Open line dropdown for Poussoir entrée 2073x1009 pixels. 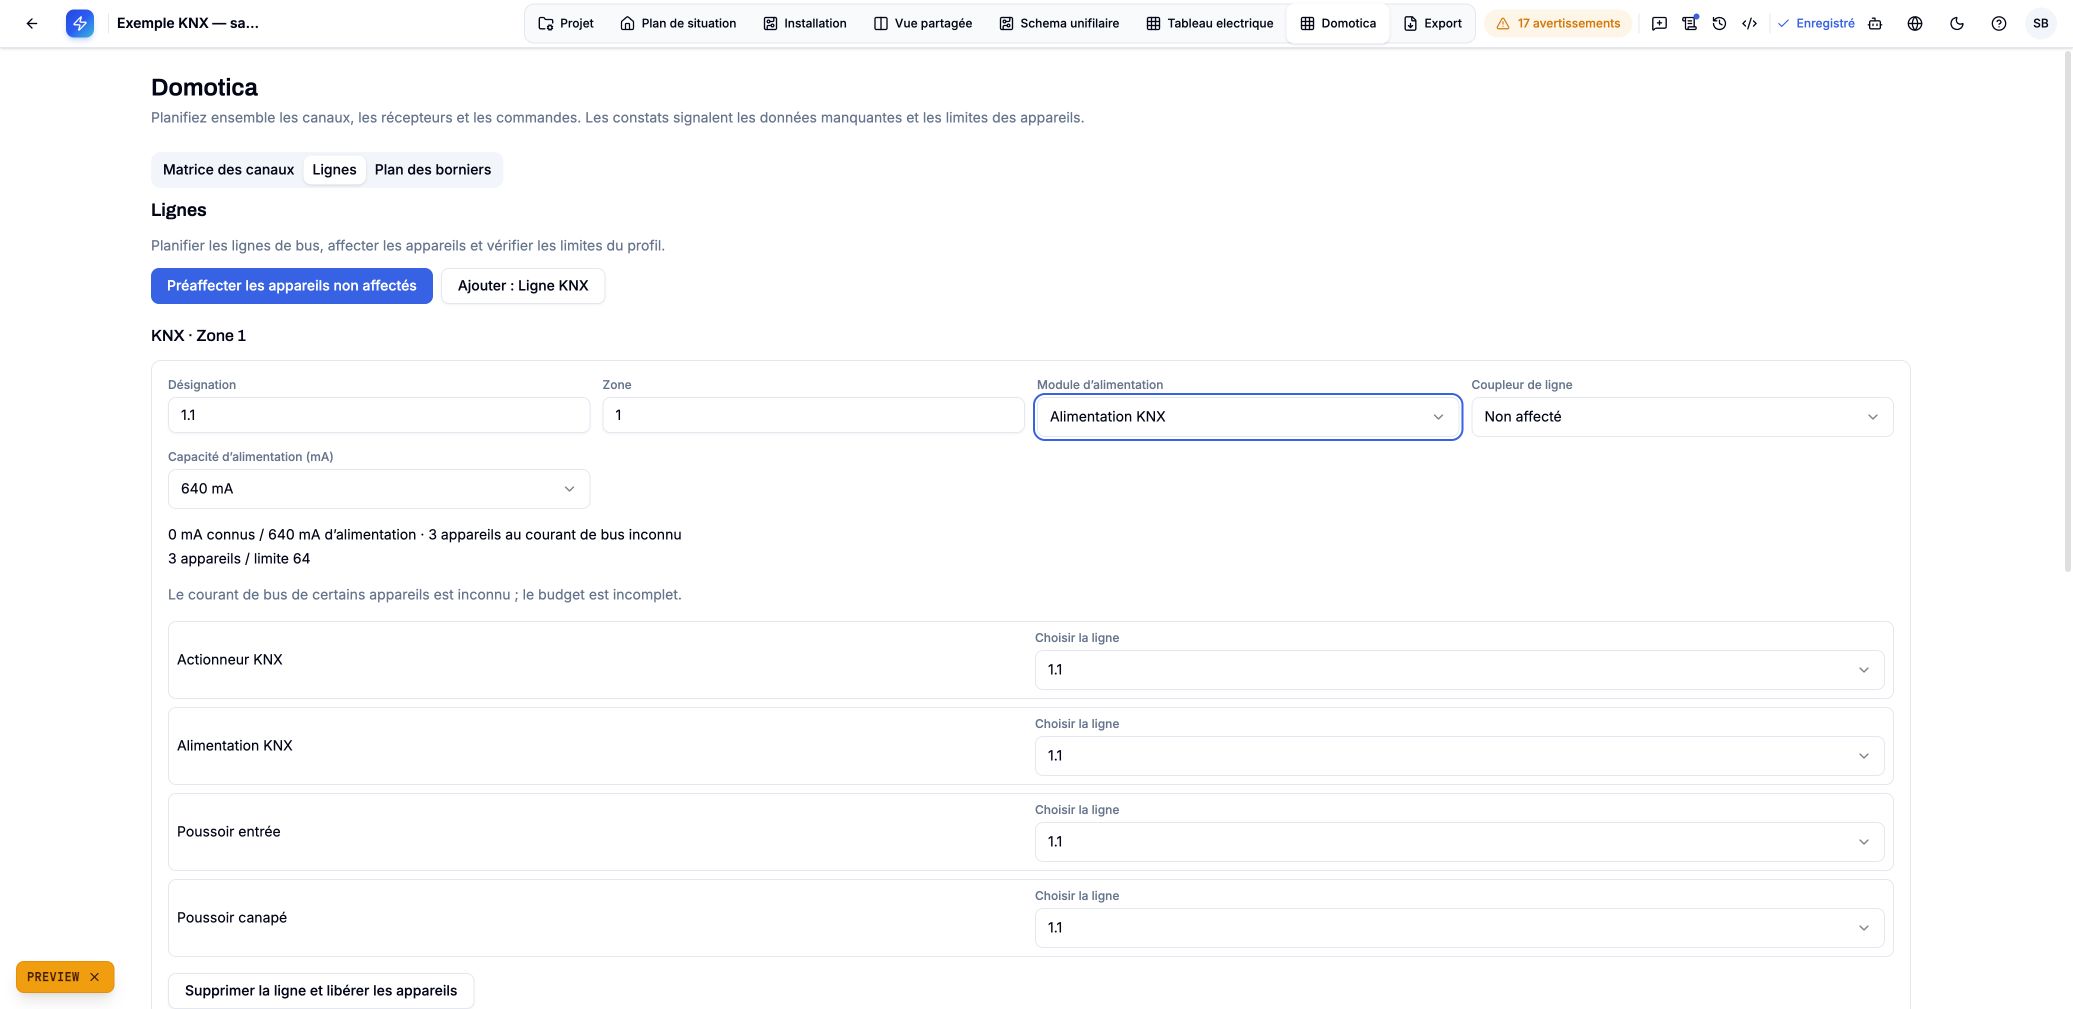(1459, 842)
